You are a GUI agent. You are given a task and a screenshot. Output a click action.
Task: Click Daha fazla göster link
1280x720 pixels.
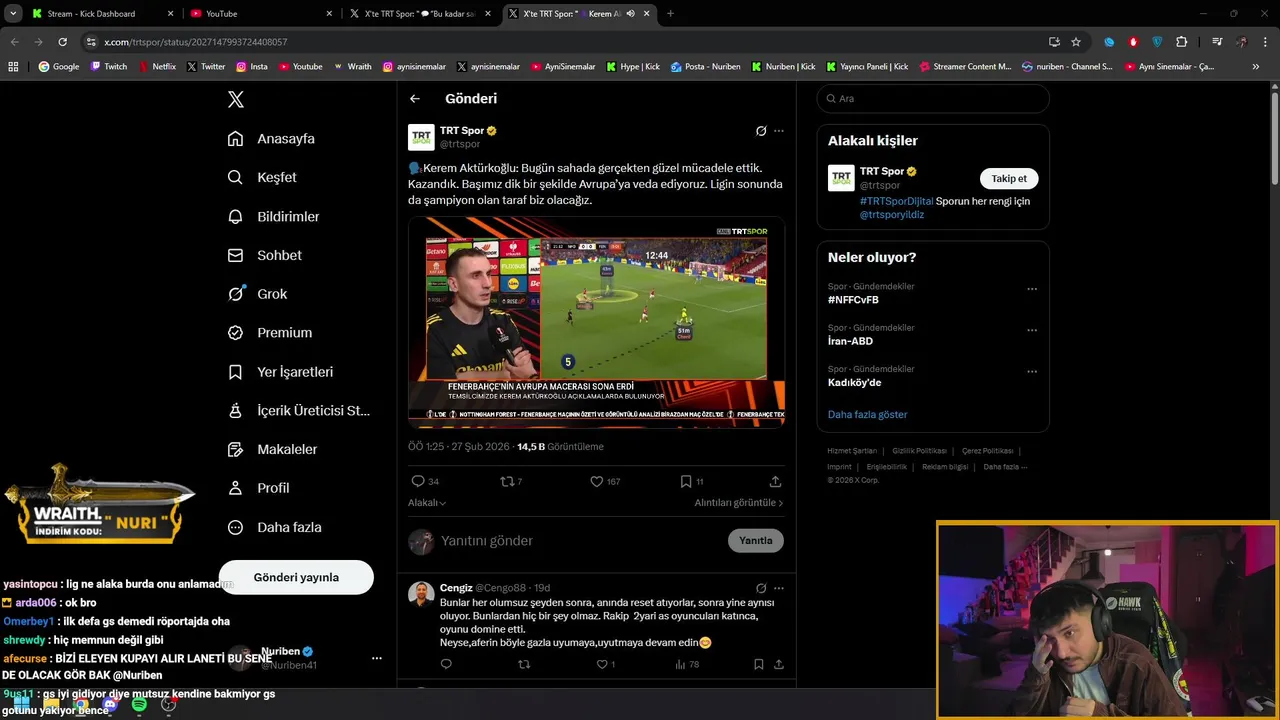[868, 414]
